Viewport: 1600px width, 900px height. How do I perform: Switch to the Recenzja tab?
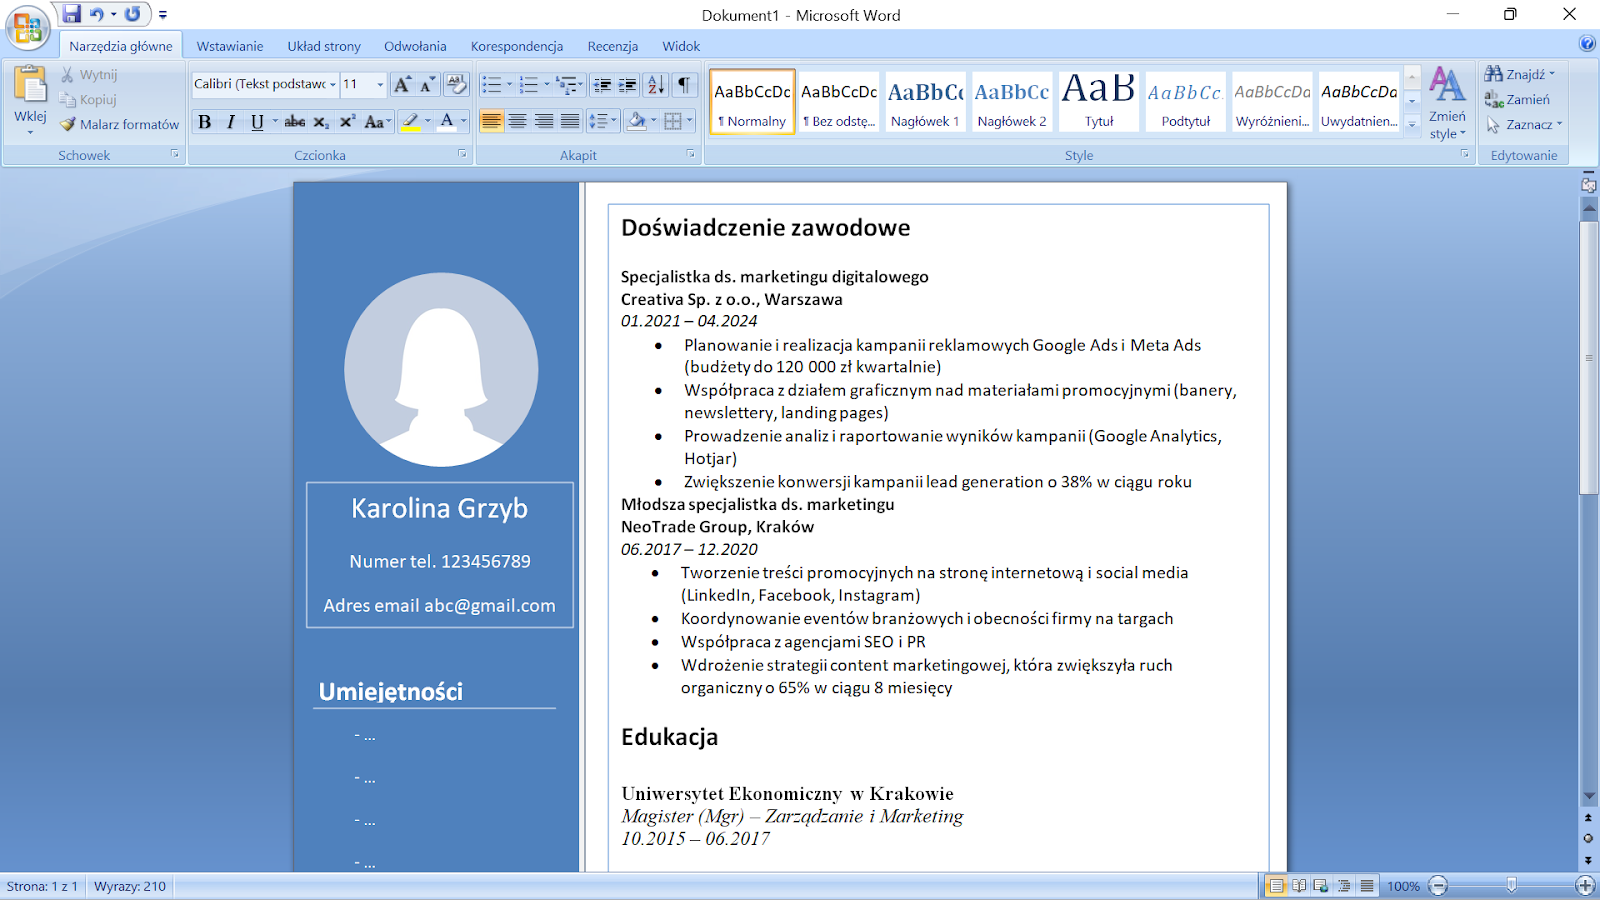tap(612, 46)
